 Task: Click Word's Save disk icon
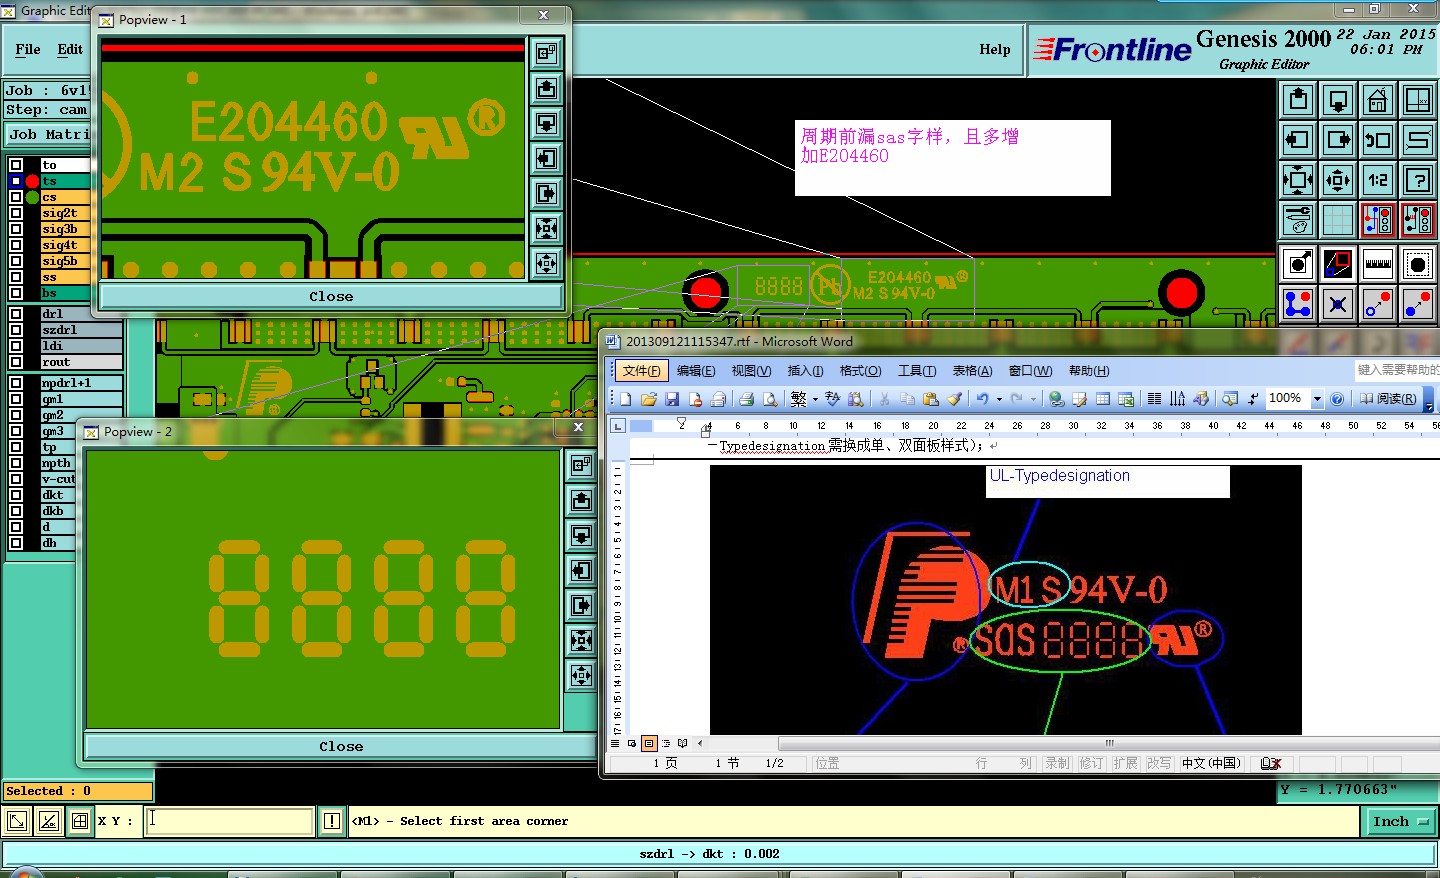tap(672, 399)
